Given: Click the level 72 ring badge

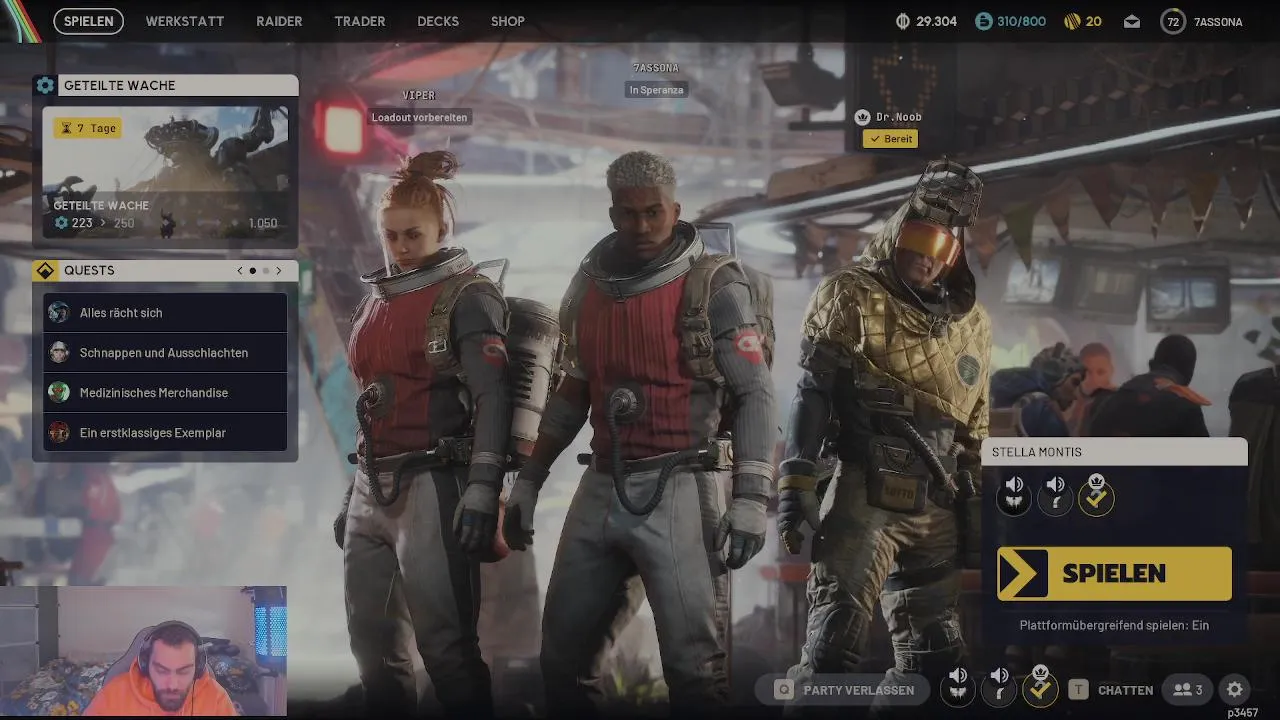Looking at the screenshot, I should pos(1173,21).
